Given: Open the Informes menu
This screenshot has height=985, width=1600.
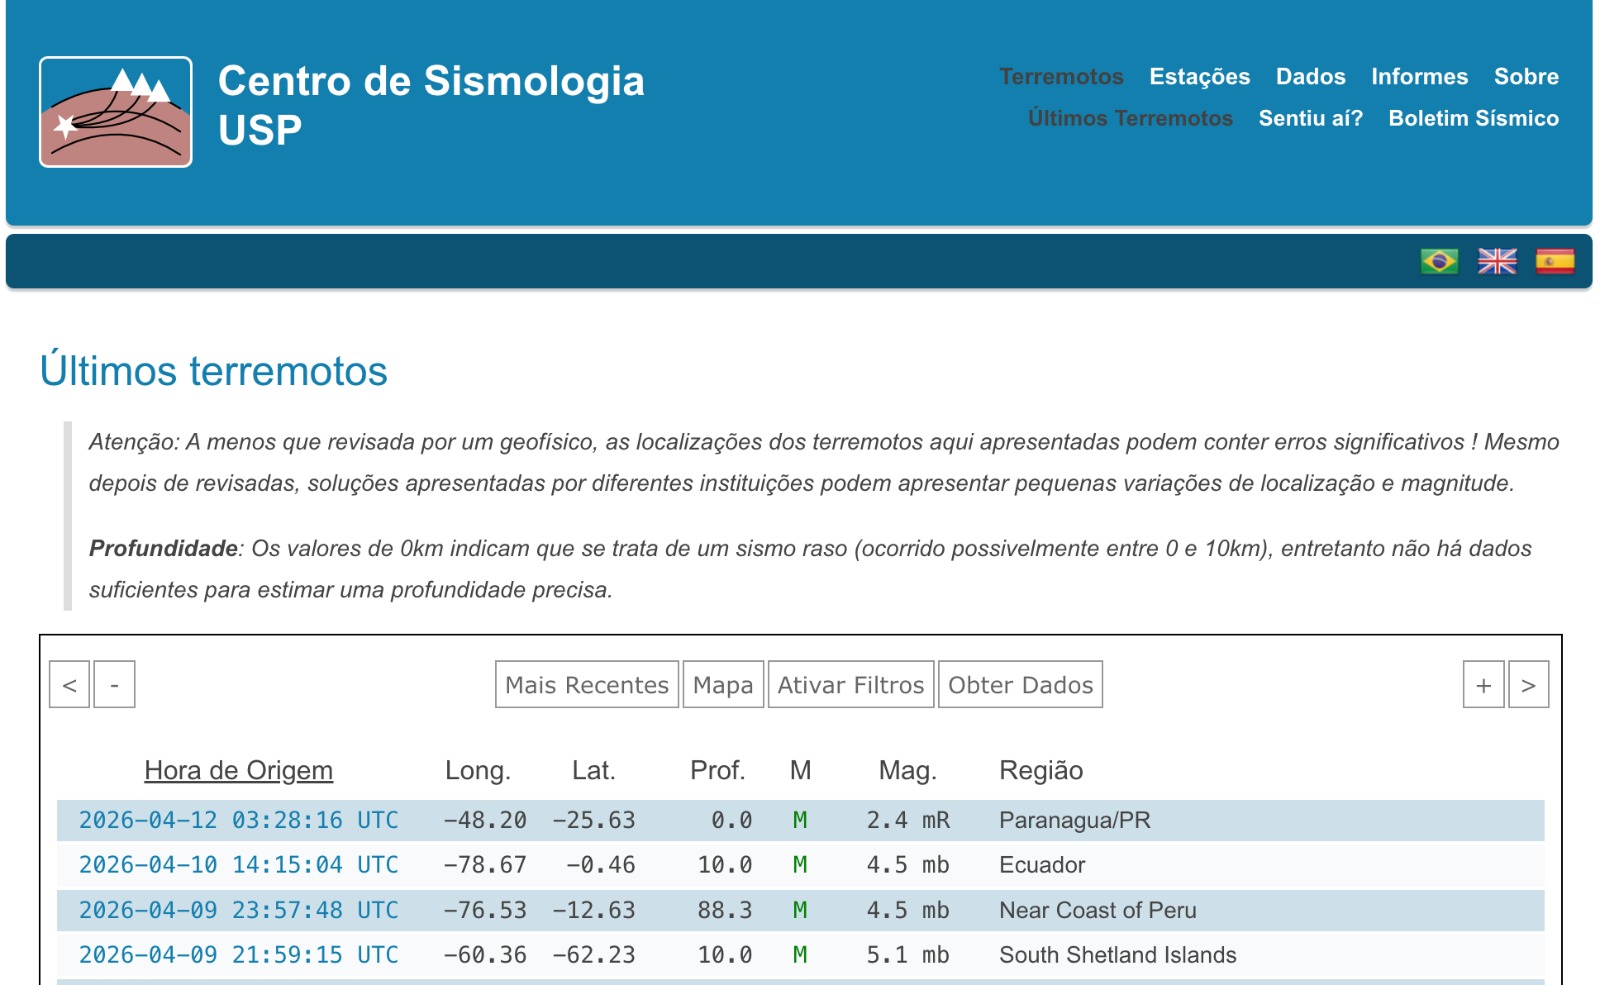Looking at the screenshot, I should click(1419, 77).
